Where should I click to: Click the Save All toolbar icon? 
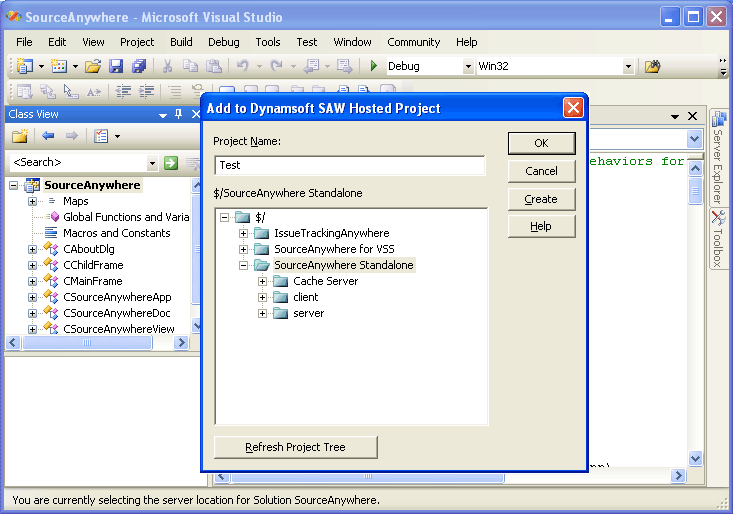[x=138, y=66]
